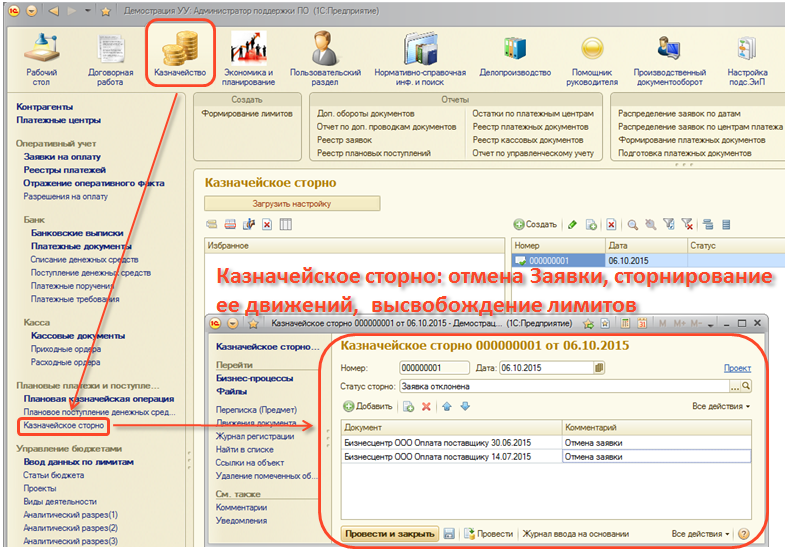787x557 pixels.
Task: Click the green Создать button in list toolbar
Action: (x=535, y=225)
